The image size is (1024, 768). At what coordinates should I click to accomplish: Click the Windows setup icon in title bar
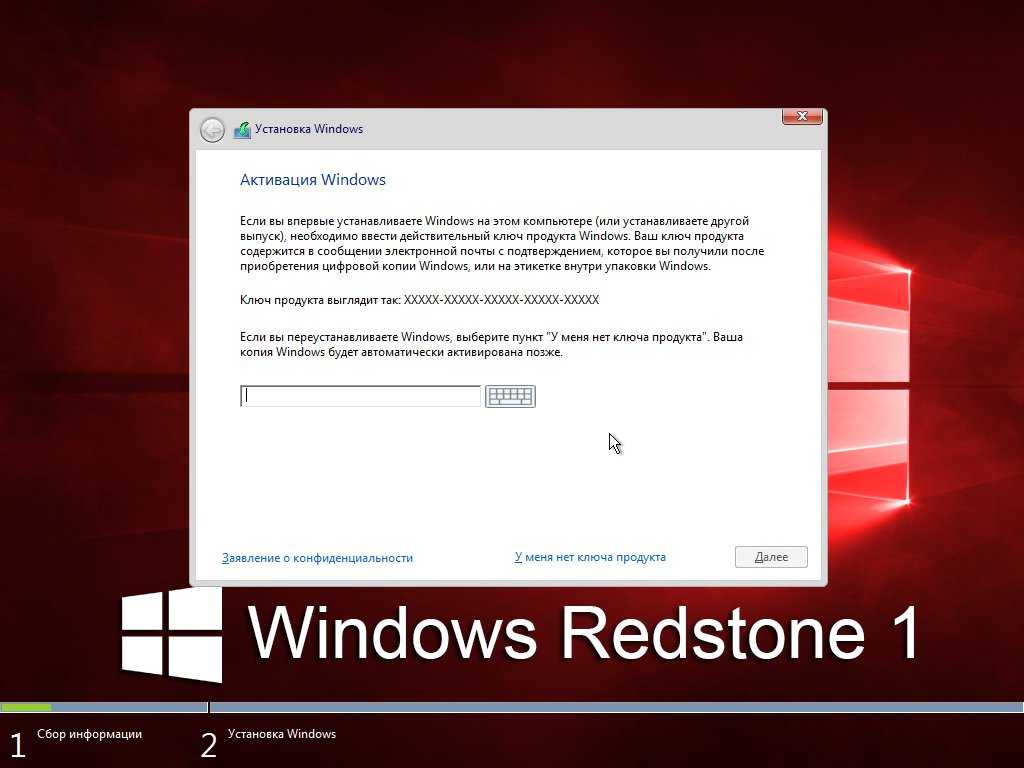(242, 130)
